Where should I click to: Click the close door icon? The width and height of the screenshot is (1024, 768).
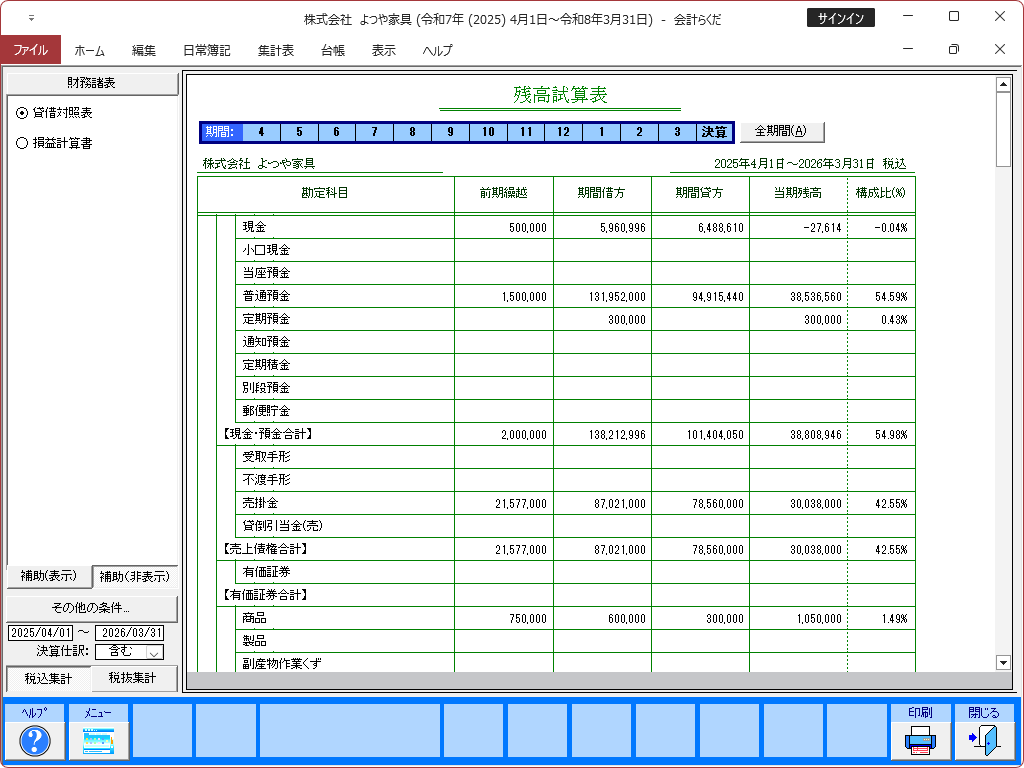(983, 740)
